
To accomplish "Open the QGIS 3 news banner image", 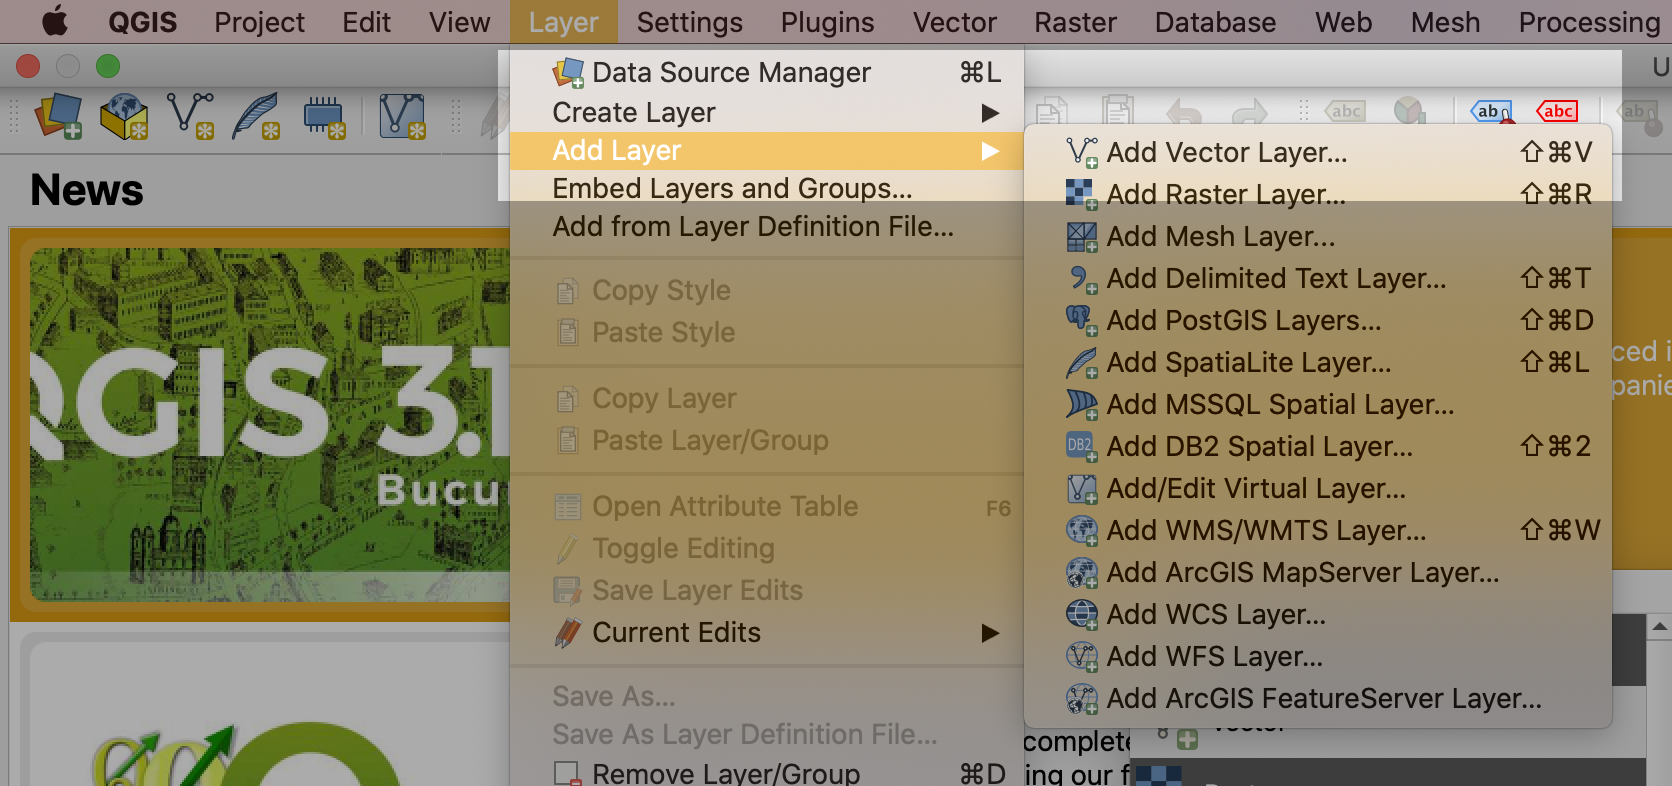I will click(x=270, y=424).
